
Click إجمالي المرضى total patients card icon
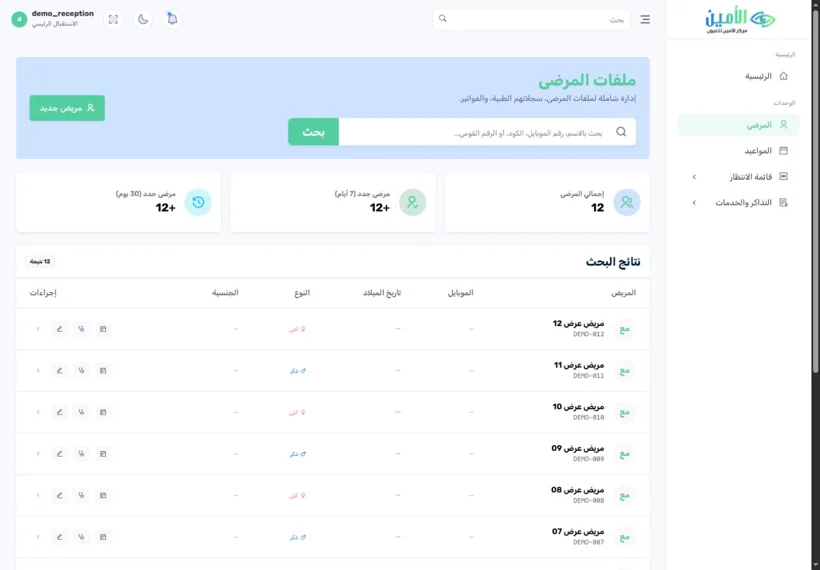[x=627, y=202]
